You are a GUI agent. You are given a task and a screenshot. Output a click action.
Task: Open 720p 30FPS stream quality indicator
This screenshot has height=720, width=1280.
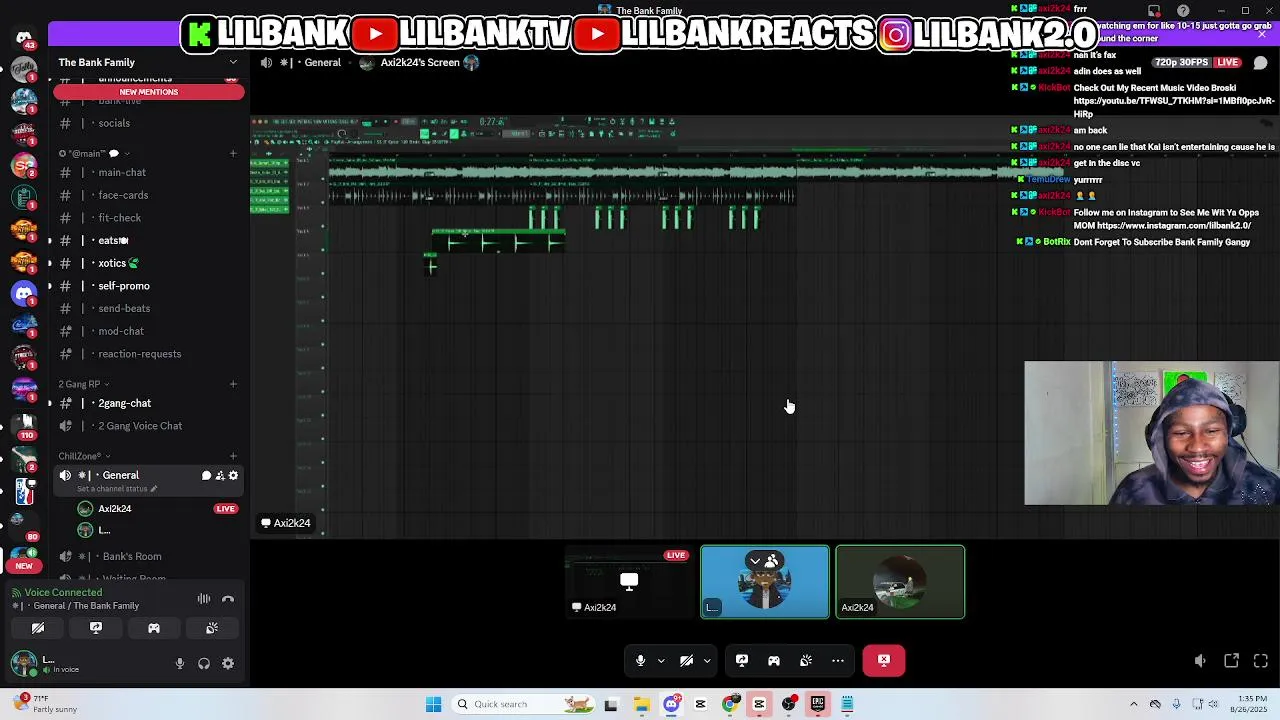1181,62
